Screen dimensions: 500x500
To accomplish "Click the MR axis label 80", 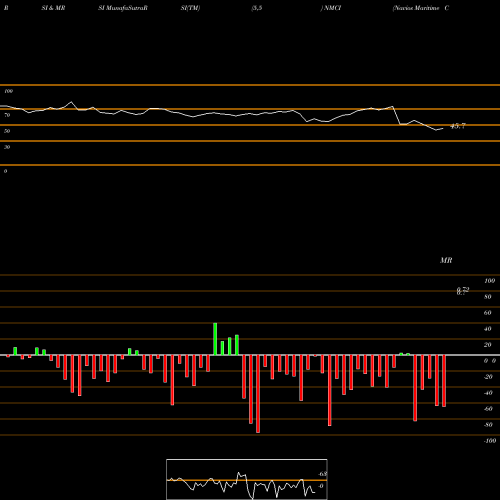I will [488, 297].
